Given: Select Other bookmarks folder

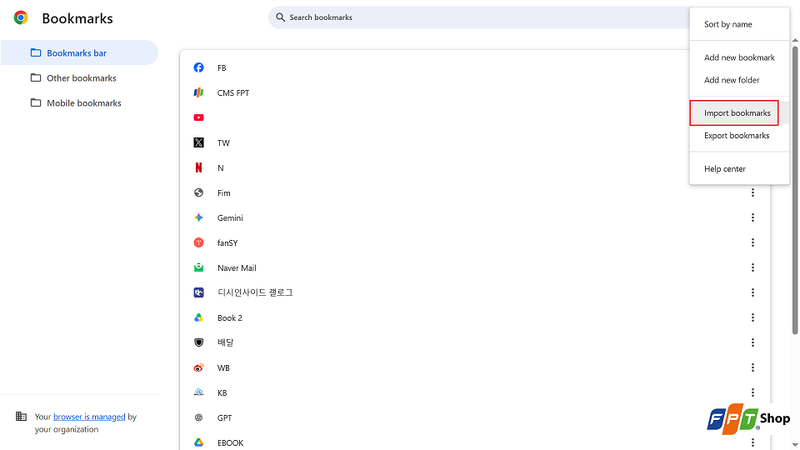Looking at the screenshot, I should click(x=80, y=78).
